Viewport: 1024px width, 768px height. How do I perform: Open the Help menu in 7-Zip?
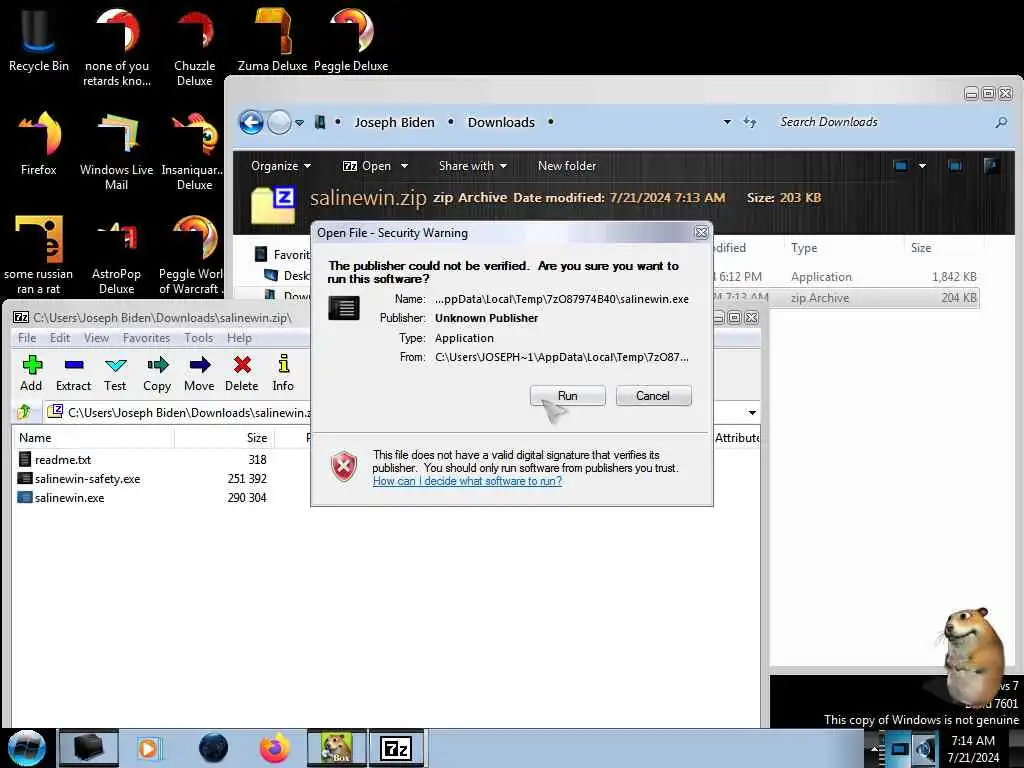[239, 338]
